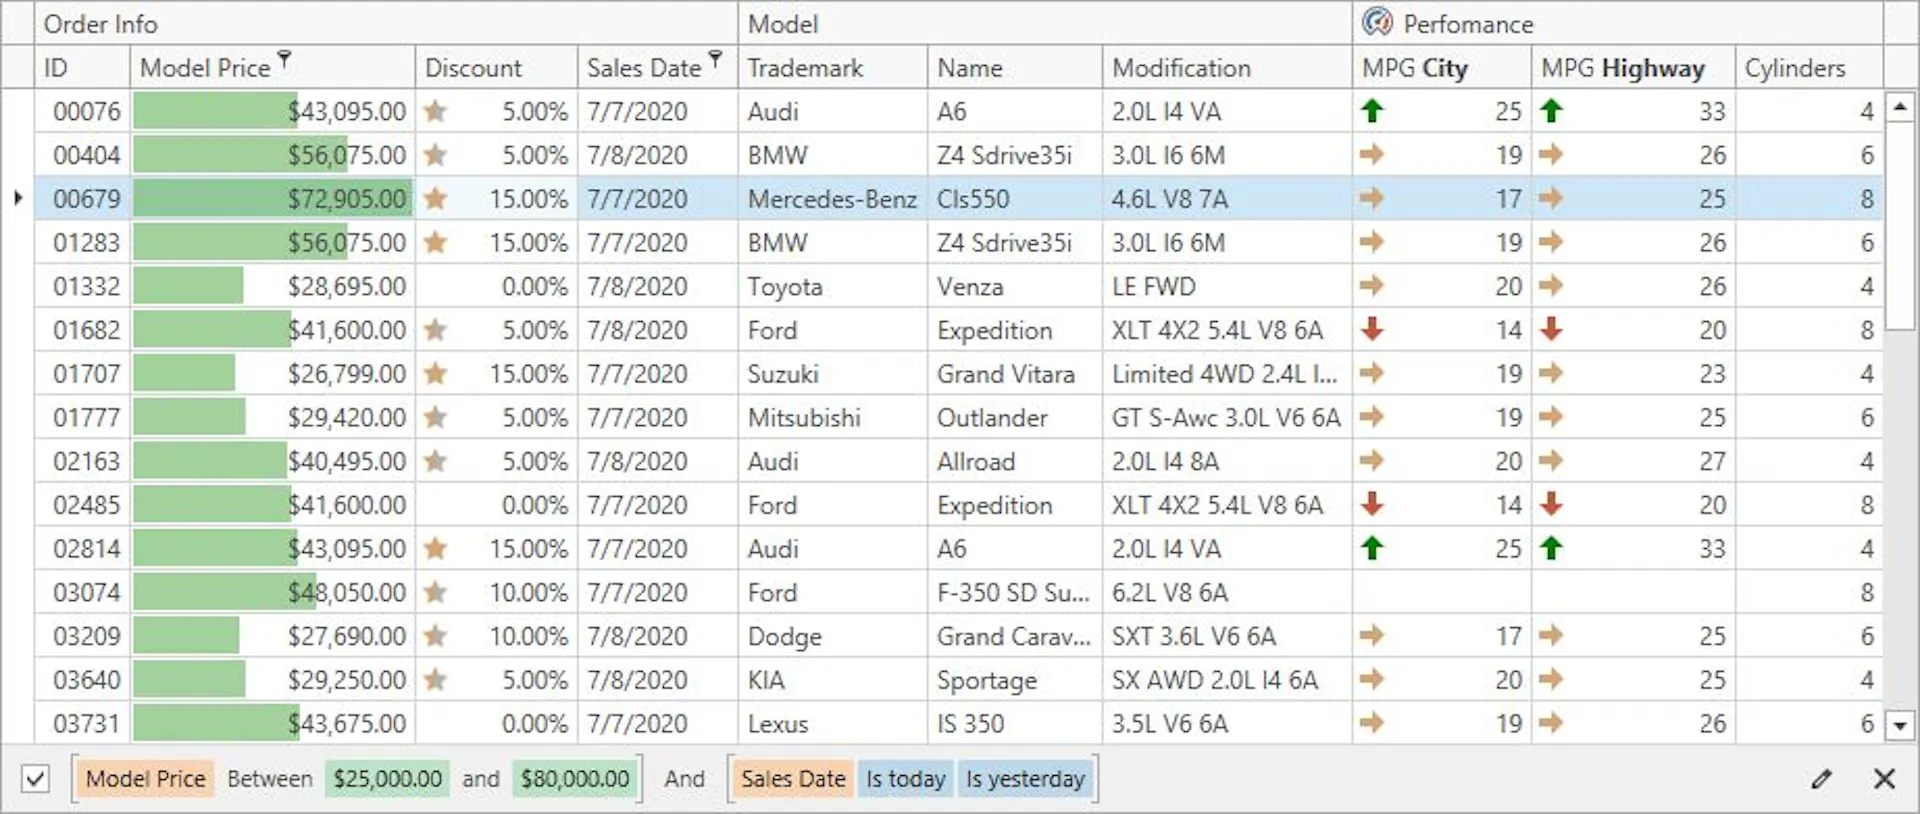This screenshot has height=814, width=1920.
Task: Click the Model Price column filter icon
Action: click(x=285, y=60)
